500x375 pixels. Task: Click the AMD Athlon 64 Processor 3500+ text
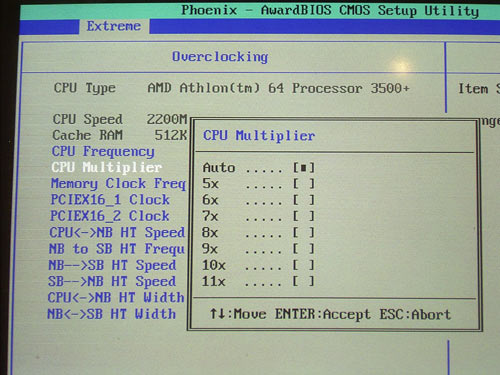click(279, 88)
